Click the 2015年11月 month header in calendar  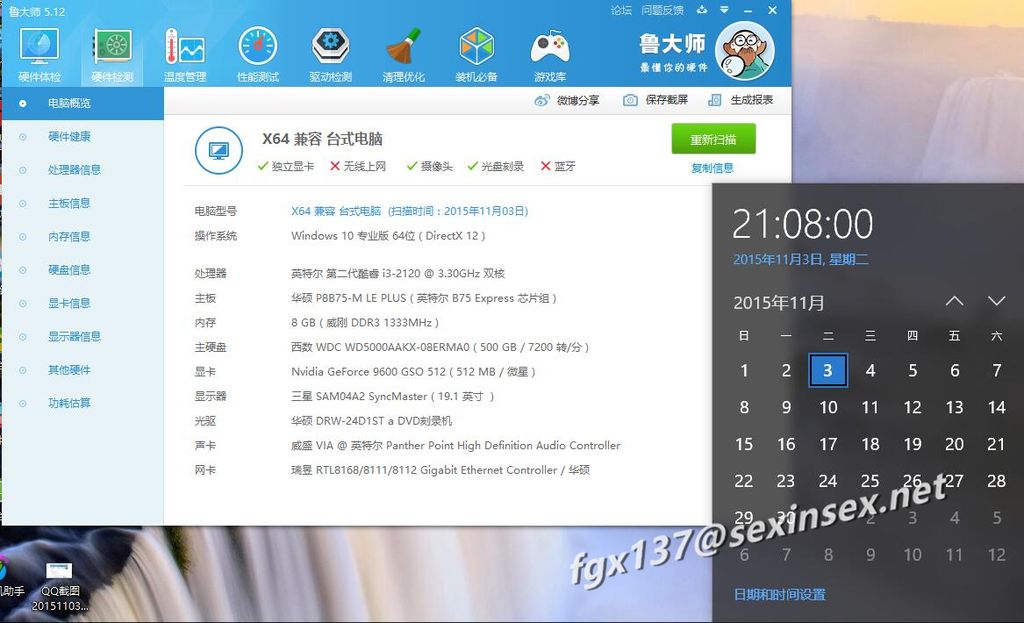coord(778,302)
